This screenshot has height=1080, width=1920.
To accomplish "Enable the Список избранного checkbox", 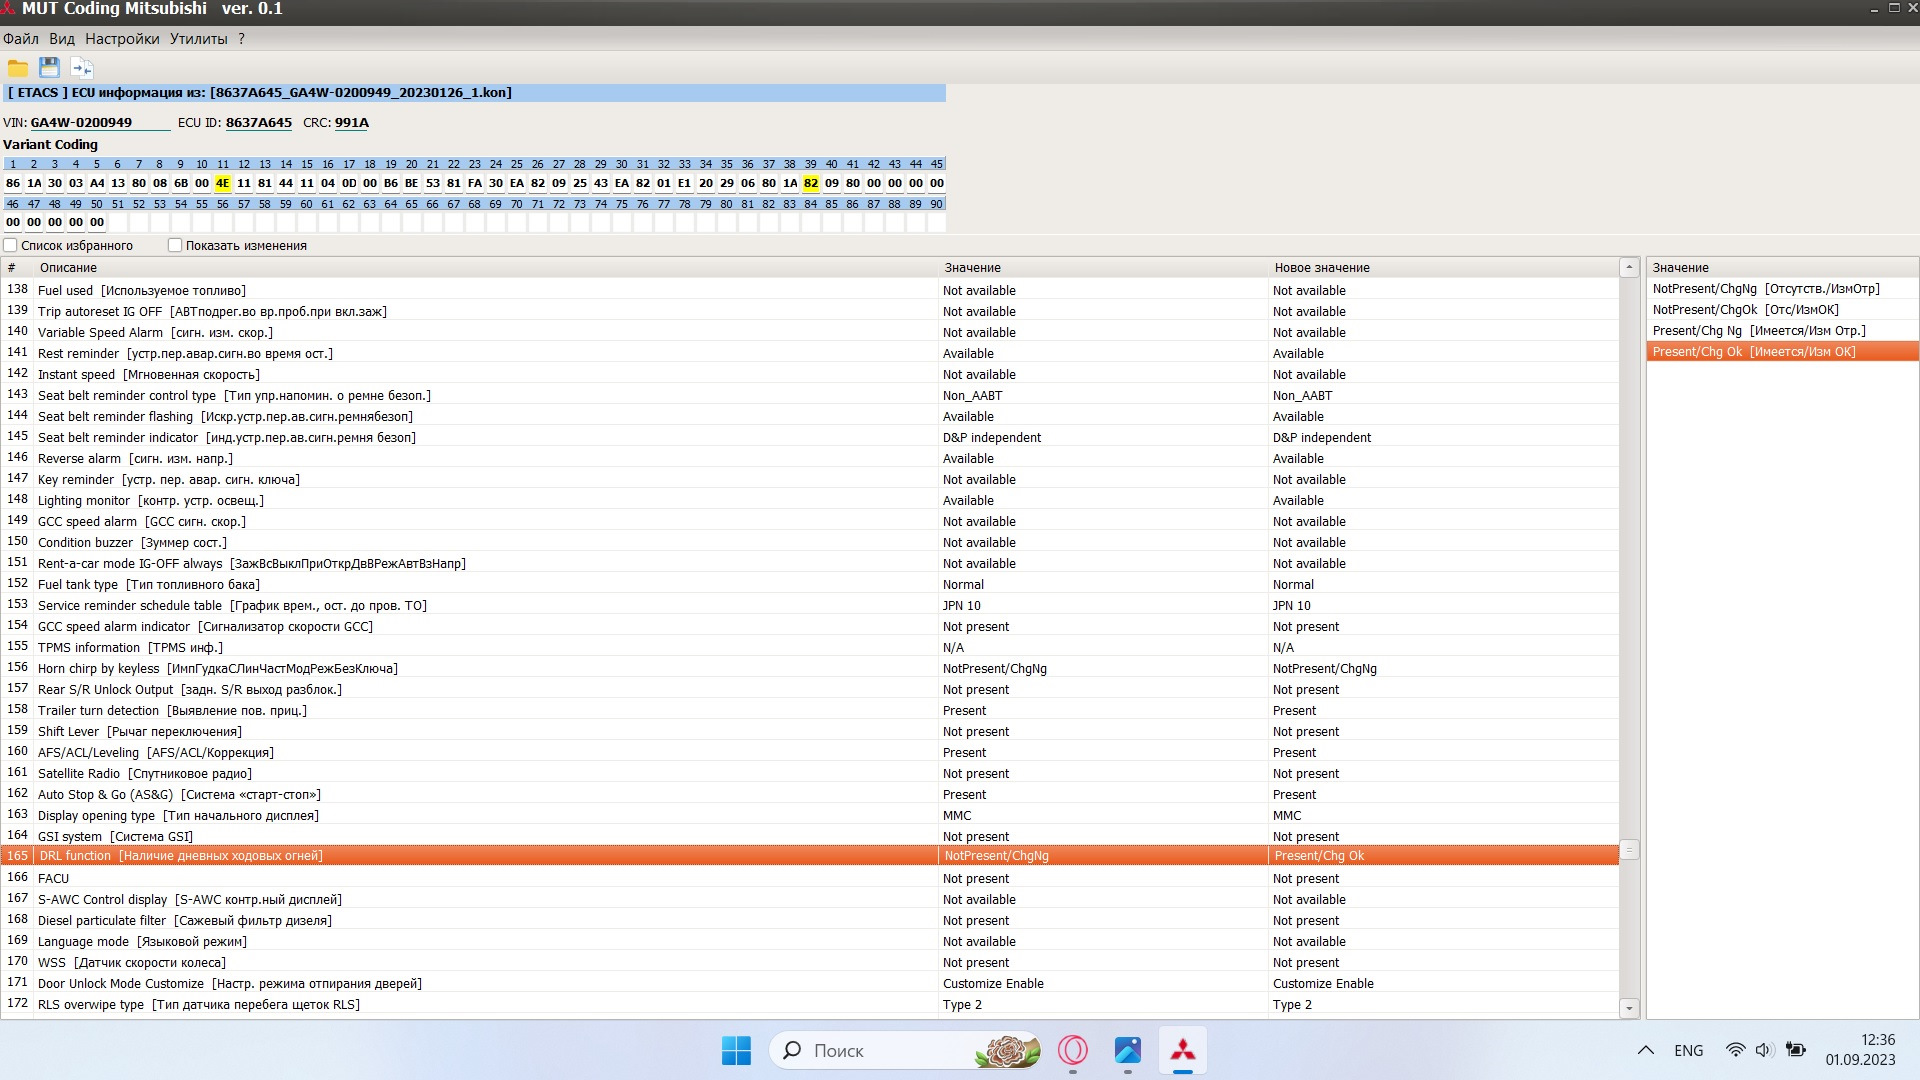I will 11,245.
